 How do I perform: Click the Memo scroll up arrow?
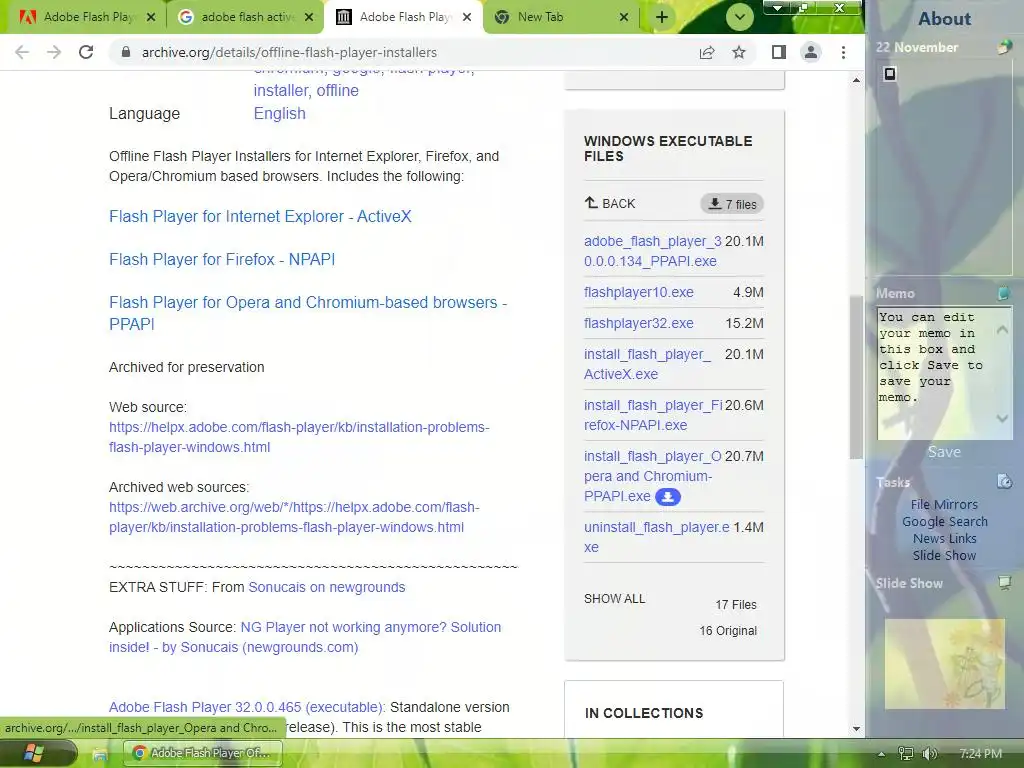point(1002,330)
